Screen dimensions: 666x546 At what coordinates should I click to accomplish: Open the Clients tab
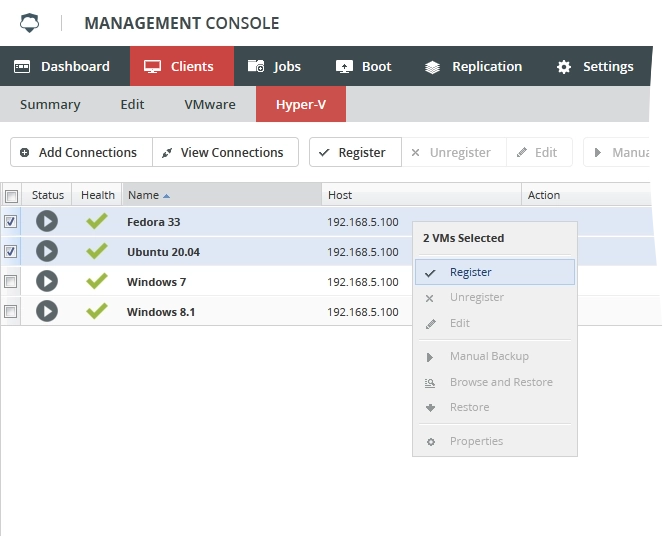click(182, 66)
